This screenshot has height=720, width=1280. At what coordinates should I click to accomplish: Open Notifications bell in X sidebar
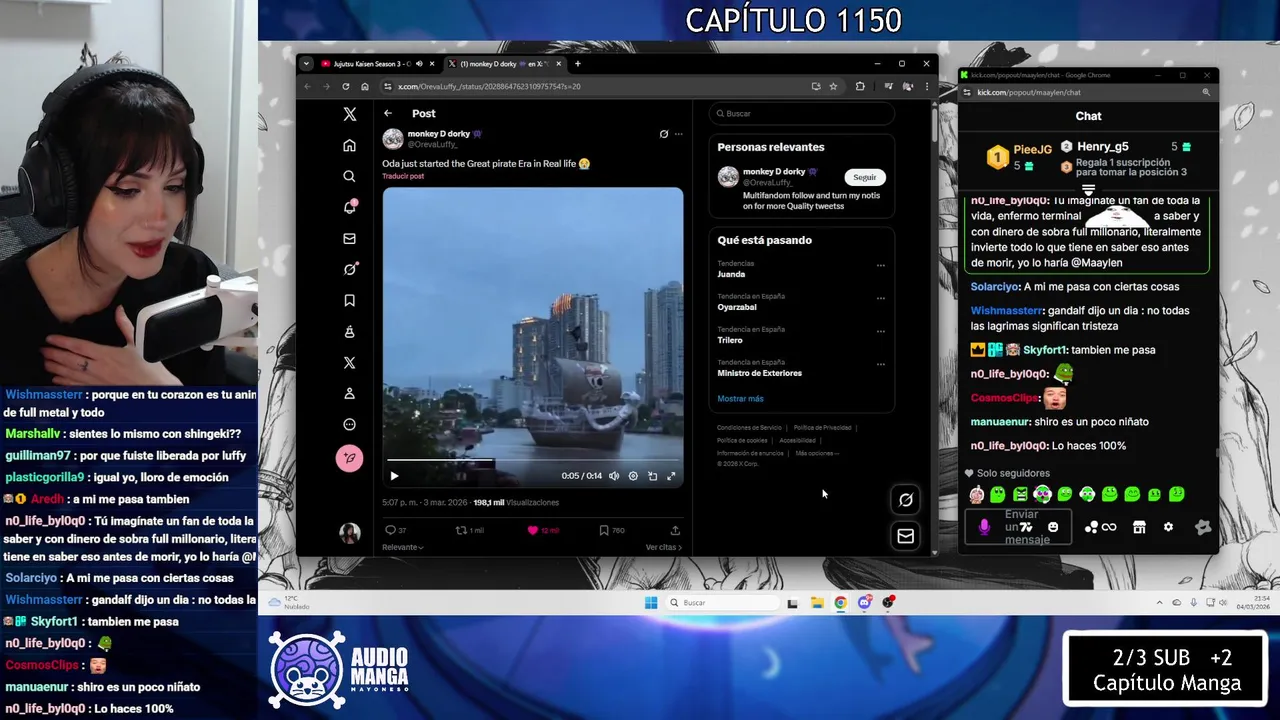pyautogui.click(x=349, y=207)
